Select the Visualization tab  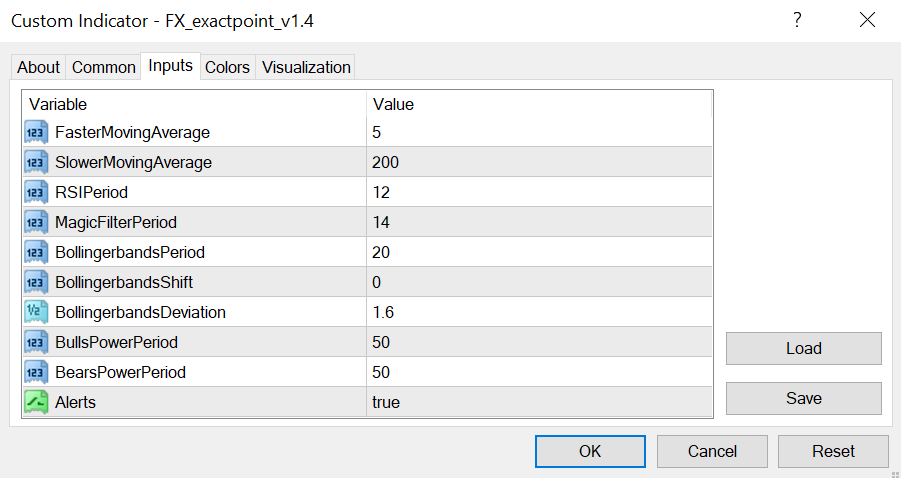(306, 67)
